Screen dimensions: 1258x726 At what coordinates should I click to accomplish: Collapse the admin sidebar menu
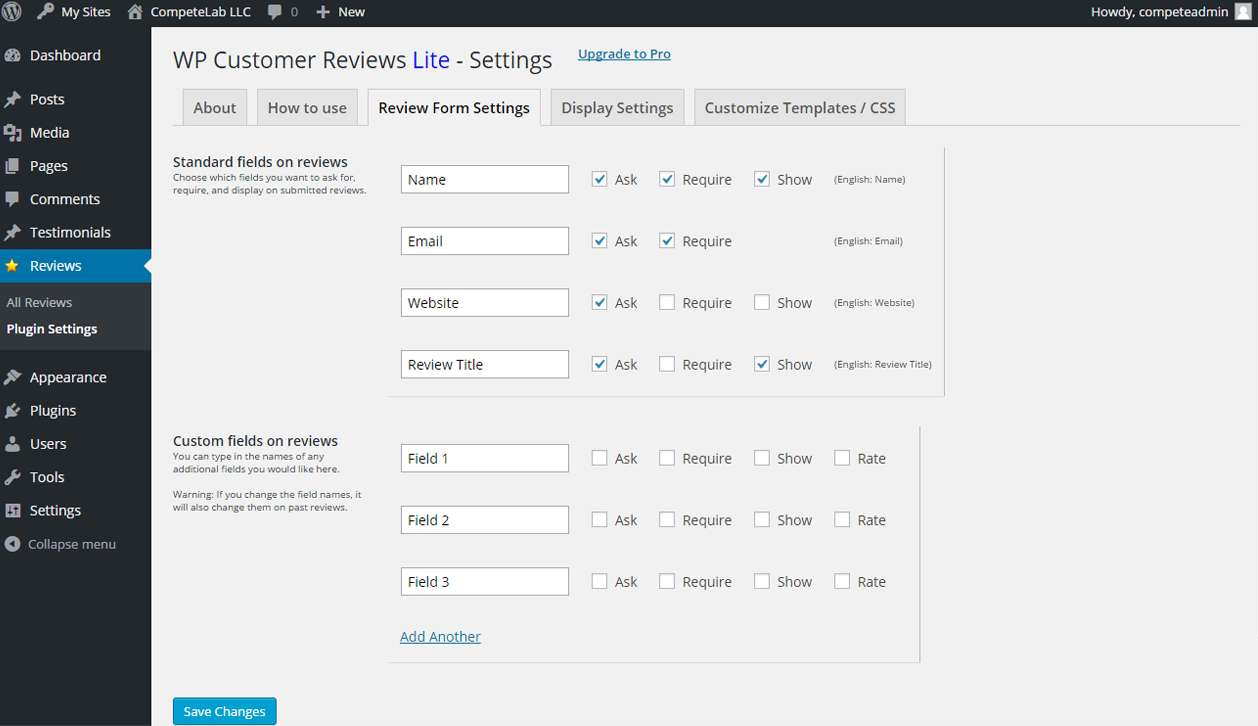point(62,544)
